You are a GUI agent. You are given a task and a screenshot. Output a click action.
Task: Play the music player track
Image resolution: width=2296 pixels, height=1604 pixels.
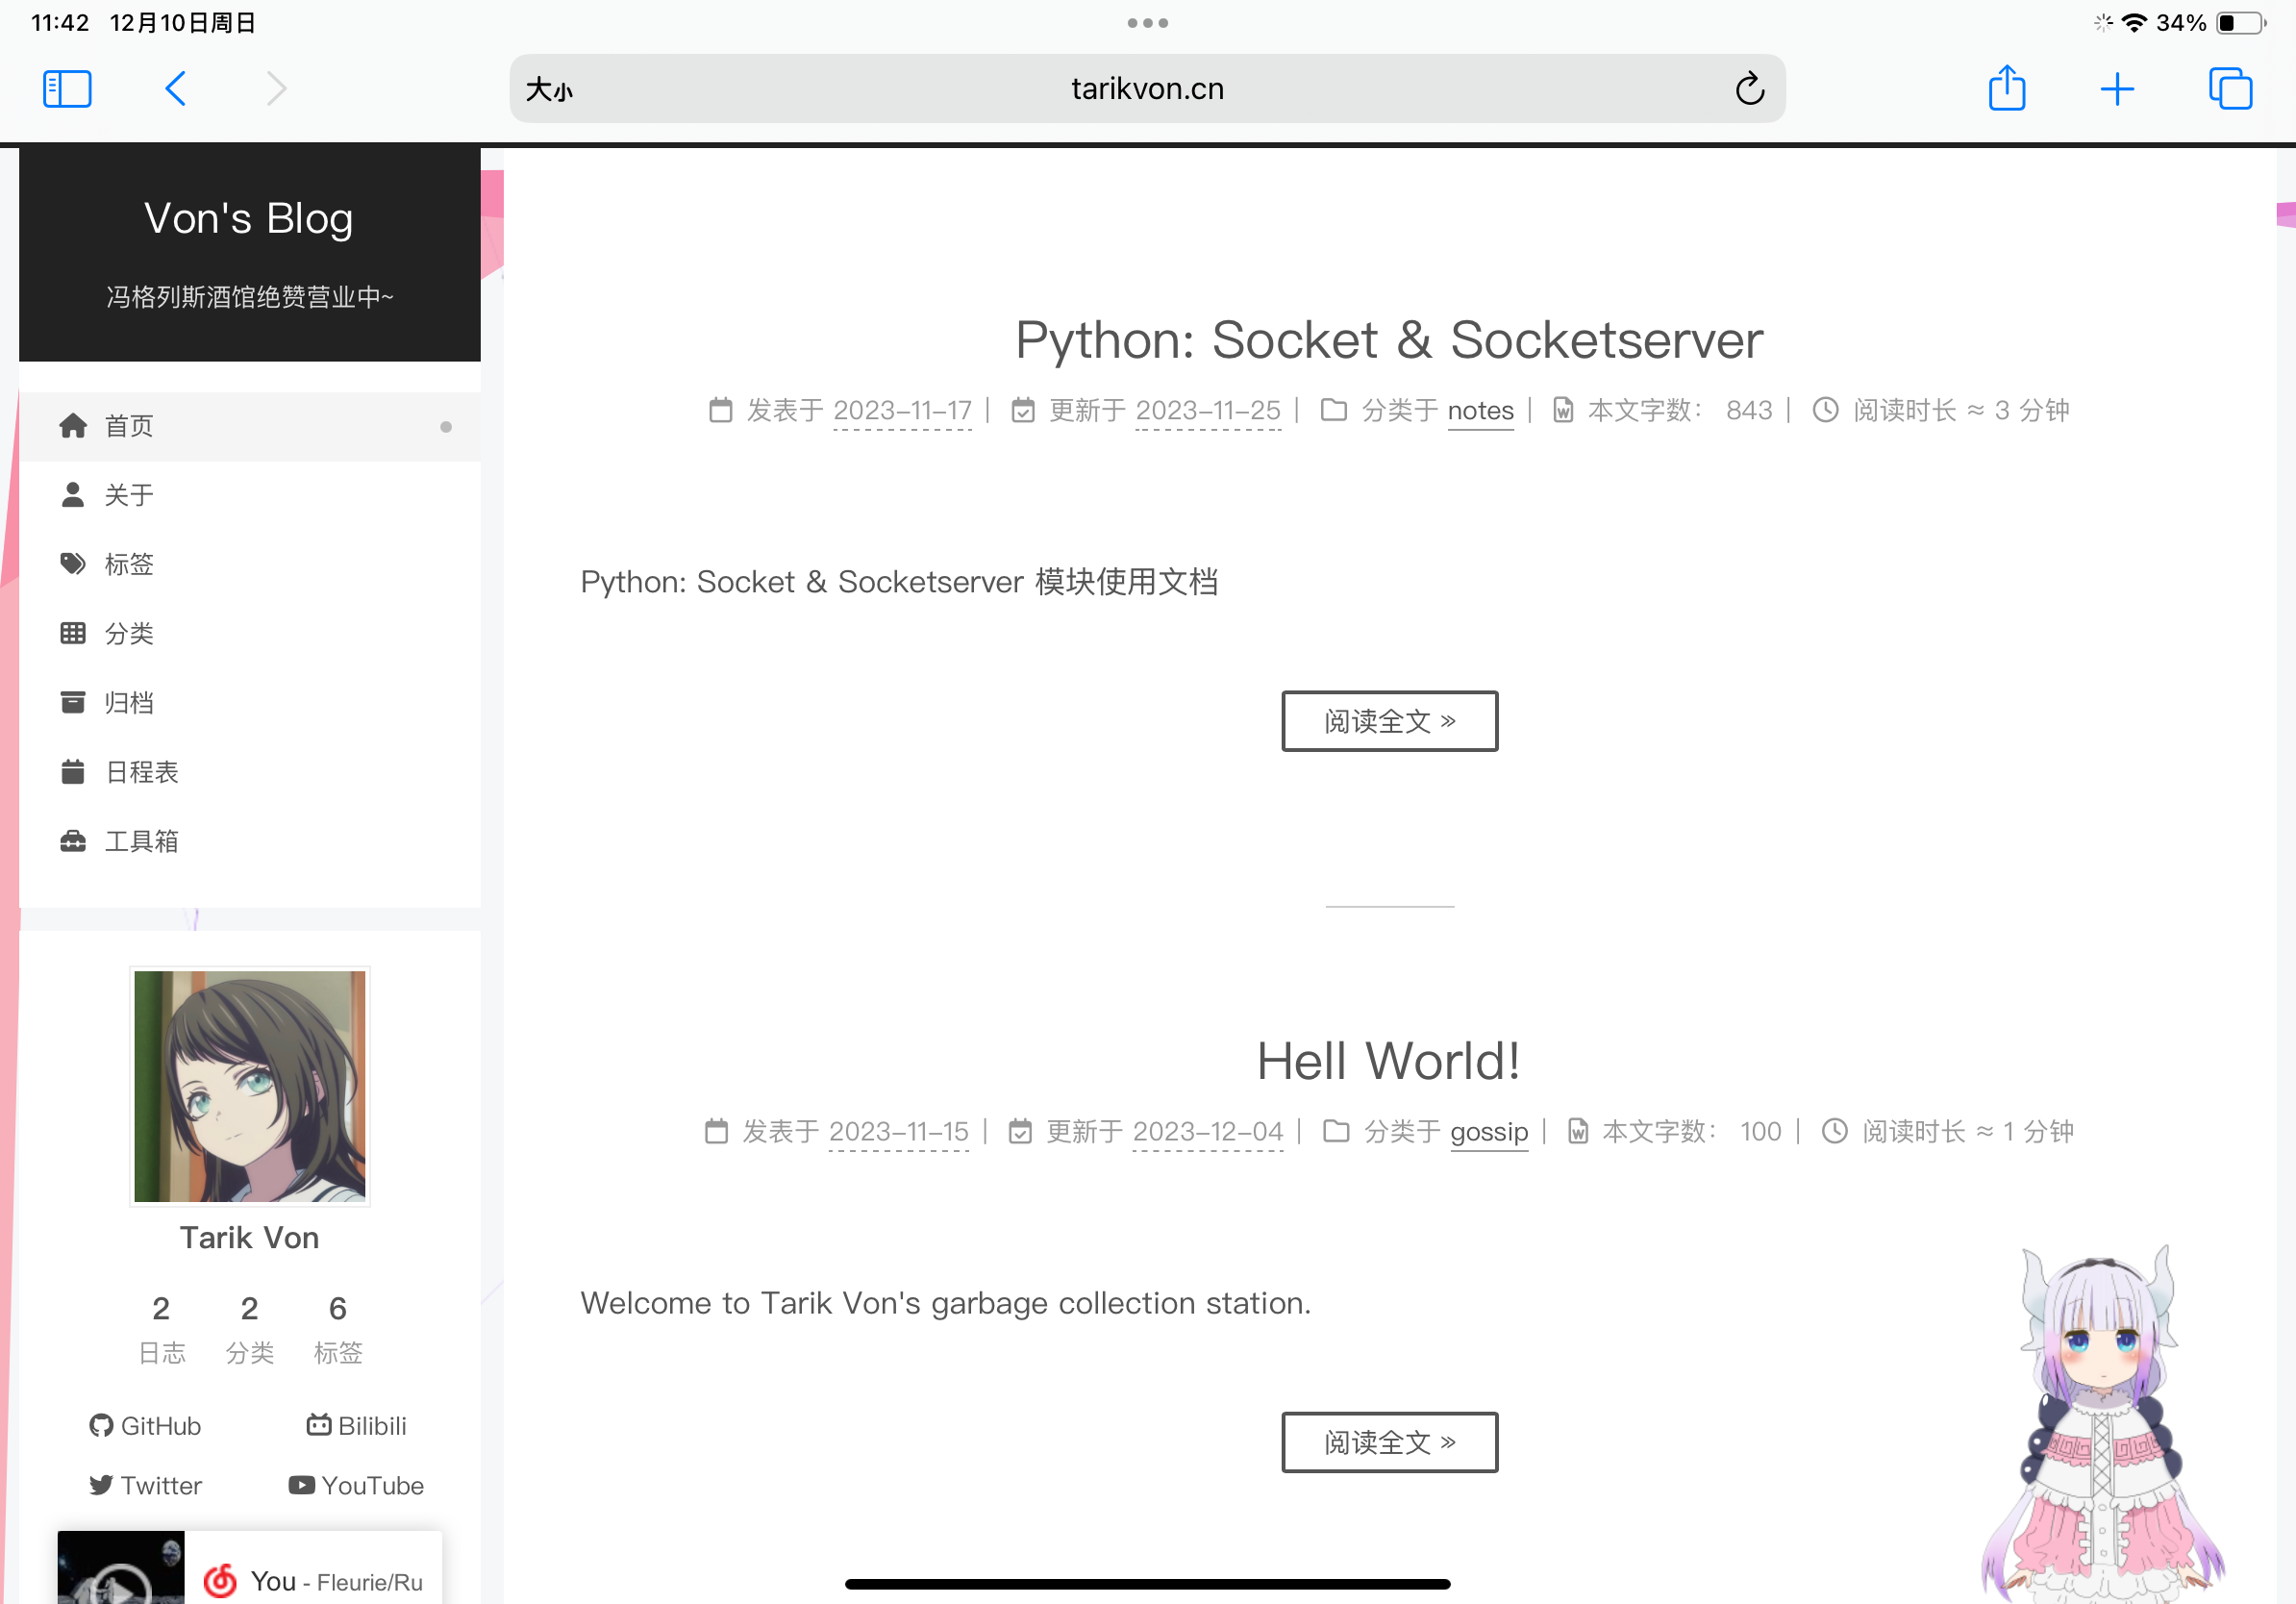click(121, 1583)
